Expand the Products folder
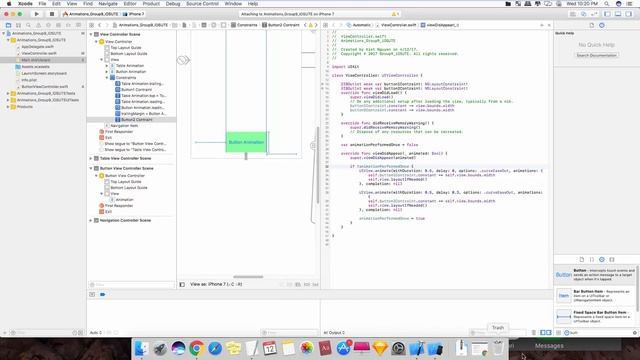This screenshot has width=640, height=360. [x=8, y=107]
